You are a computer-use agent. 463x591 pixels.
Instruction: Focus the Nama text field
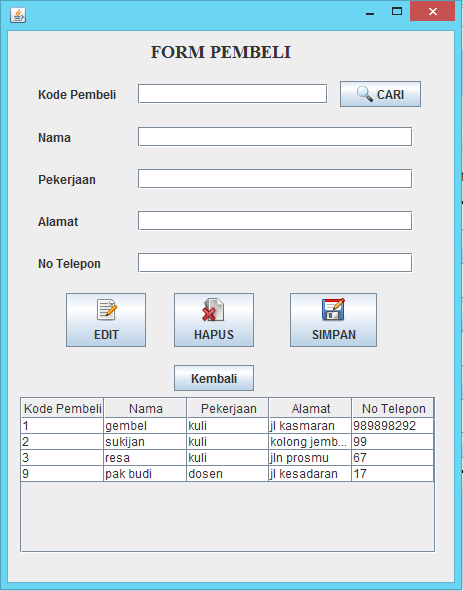[x=275, y=137]
